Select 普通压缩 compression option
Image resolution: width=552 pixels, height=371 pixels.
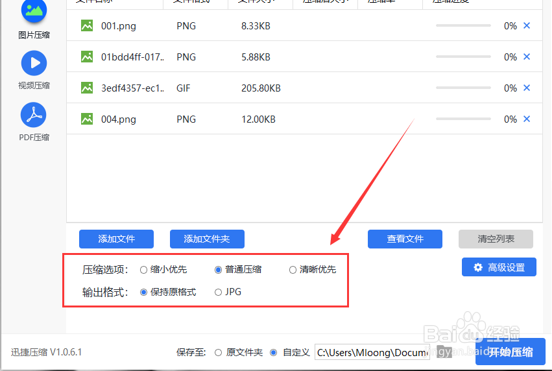tap(218, 270)
